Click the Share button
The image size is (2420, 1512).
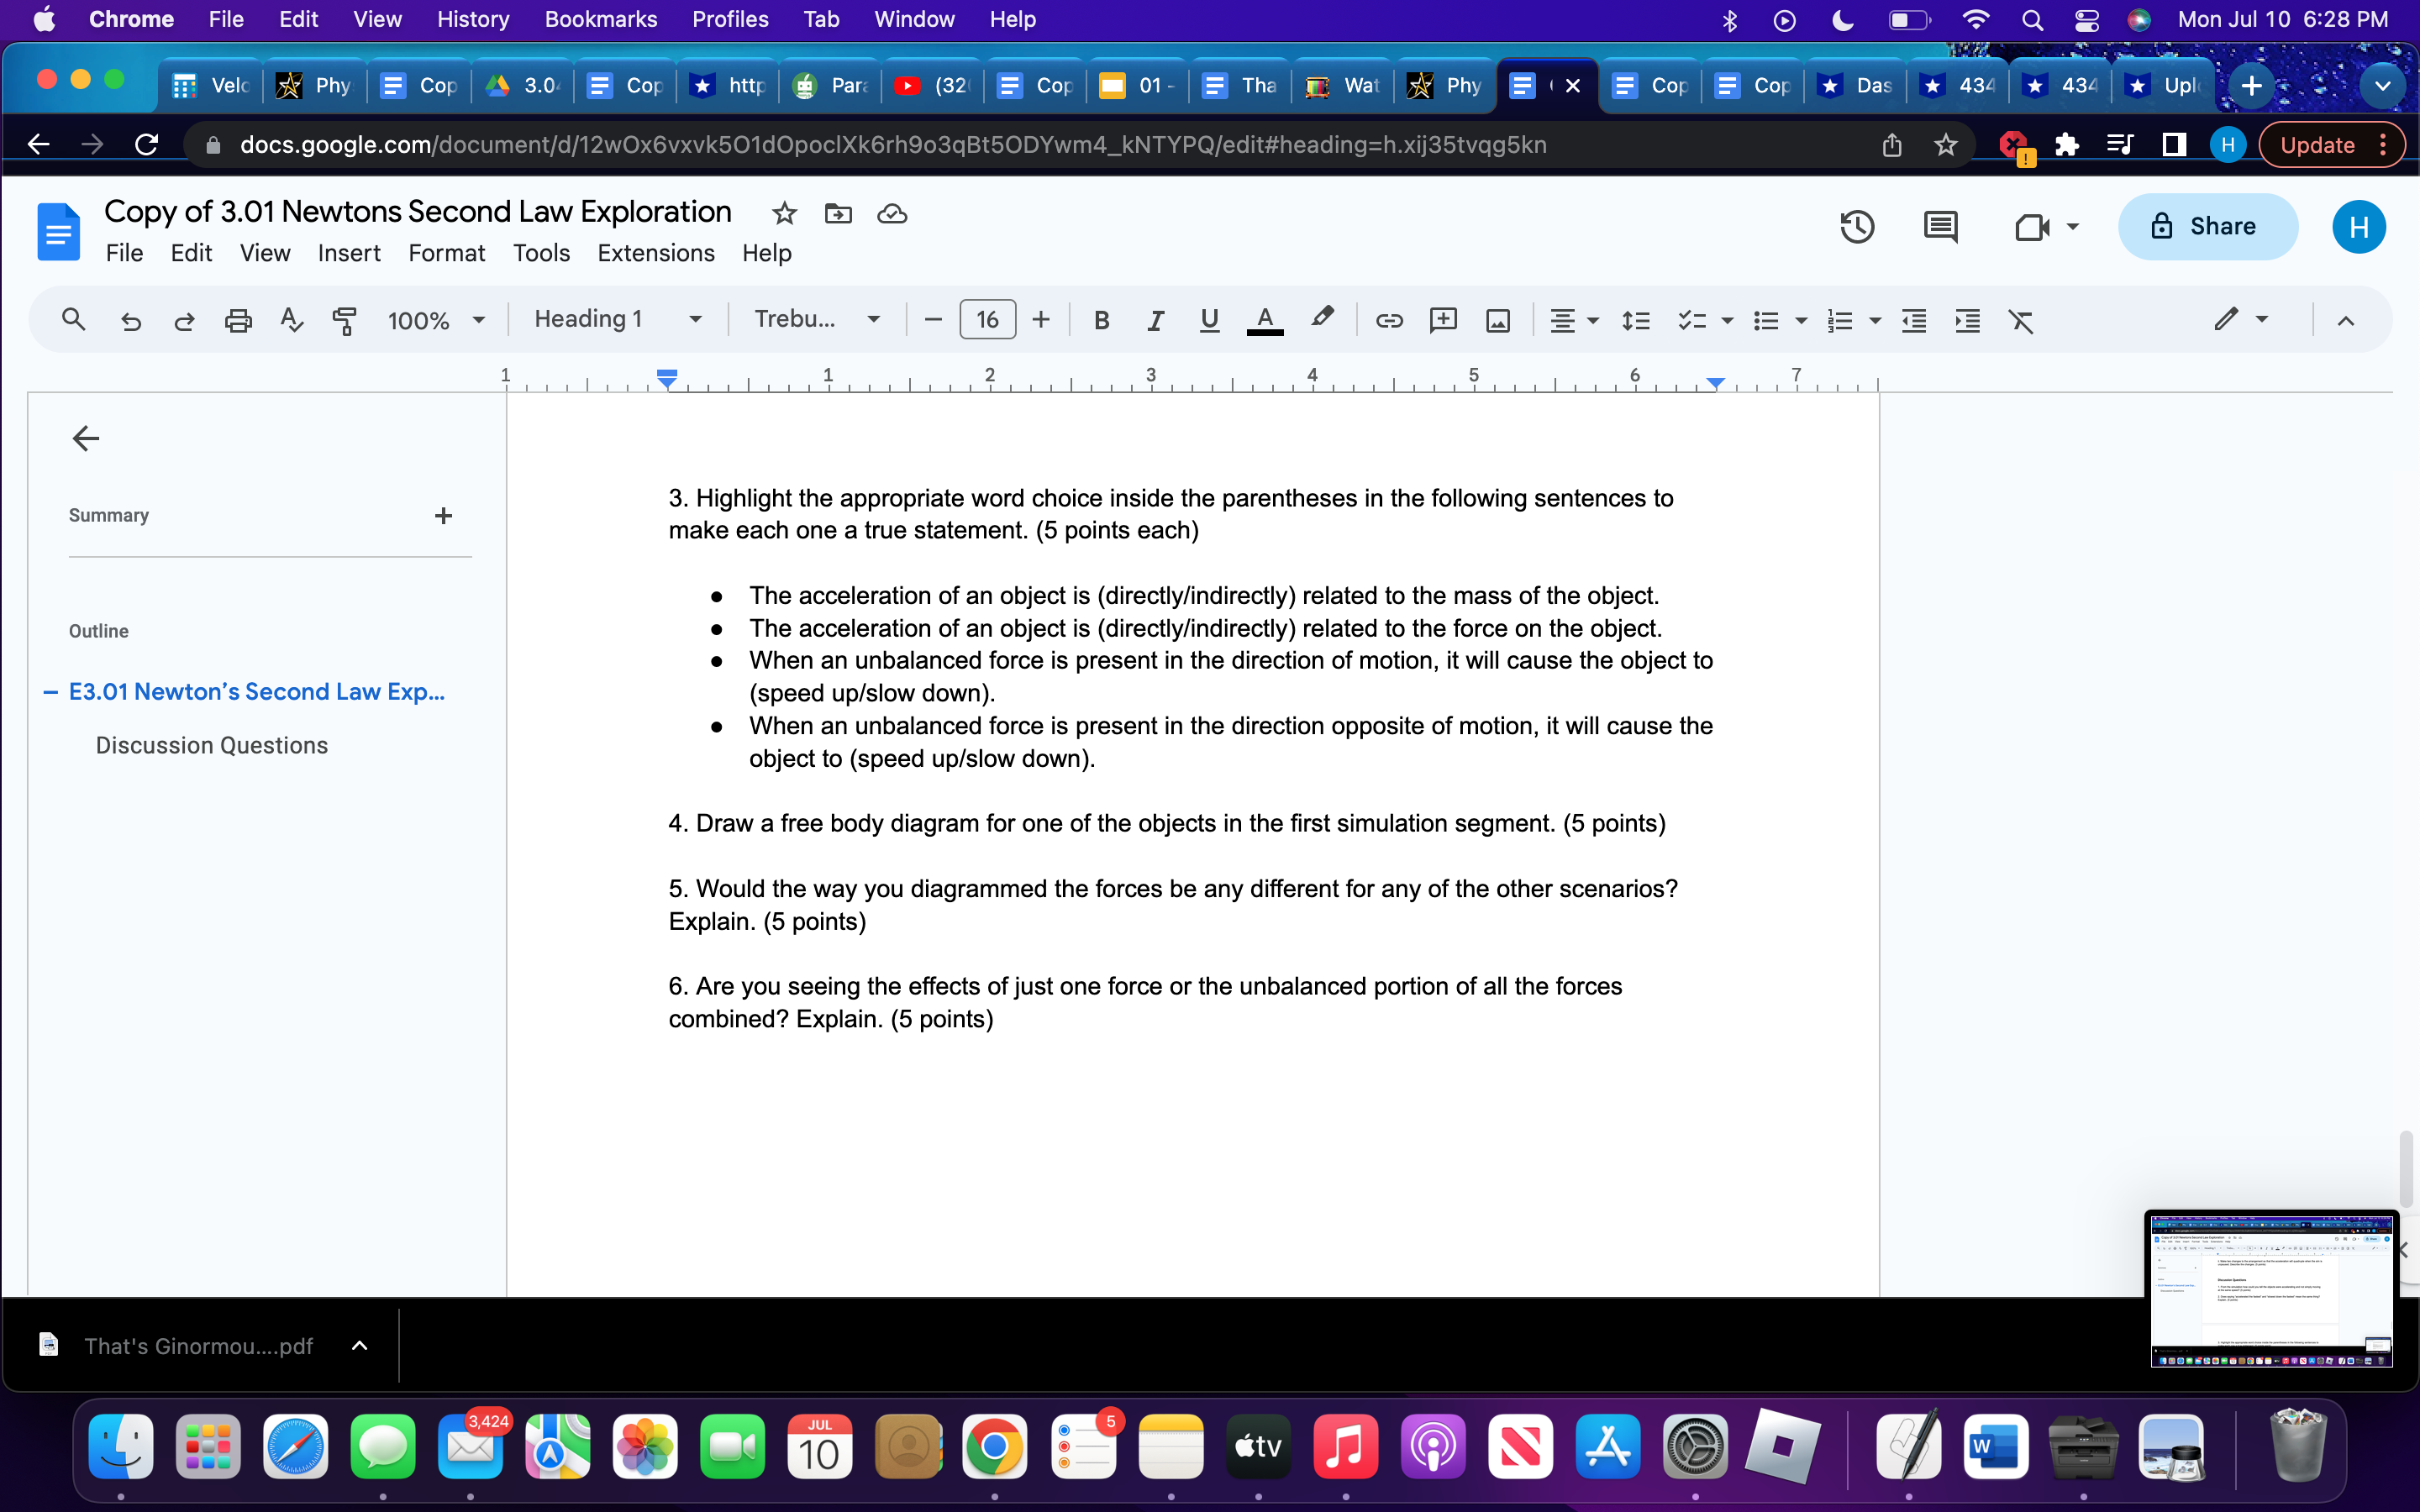coord(2207,226)
